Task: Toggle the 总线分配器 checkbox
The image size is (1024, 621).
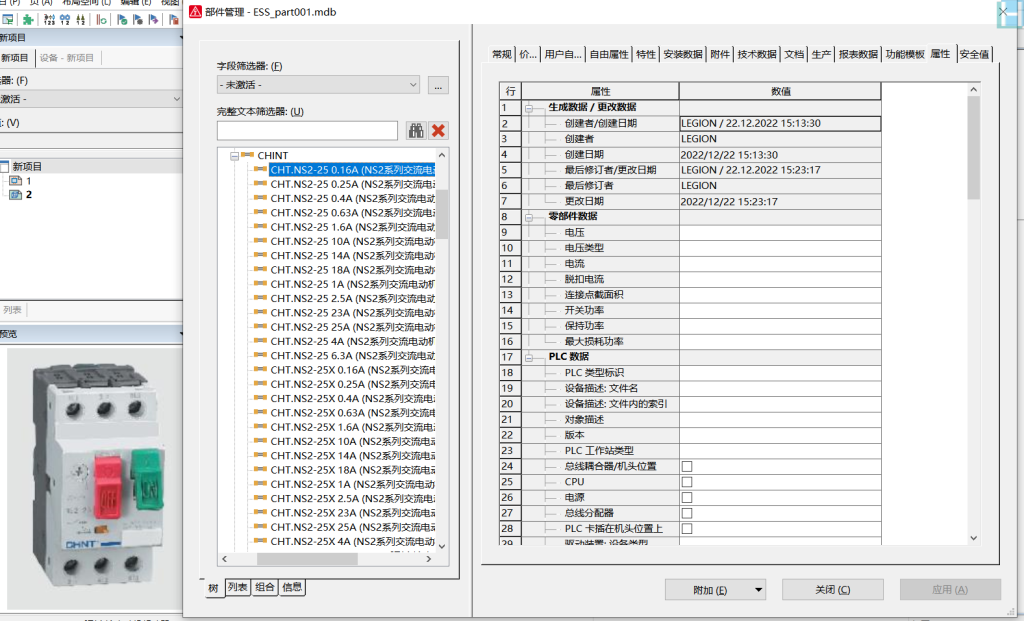Action: (x=687, y=513)
